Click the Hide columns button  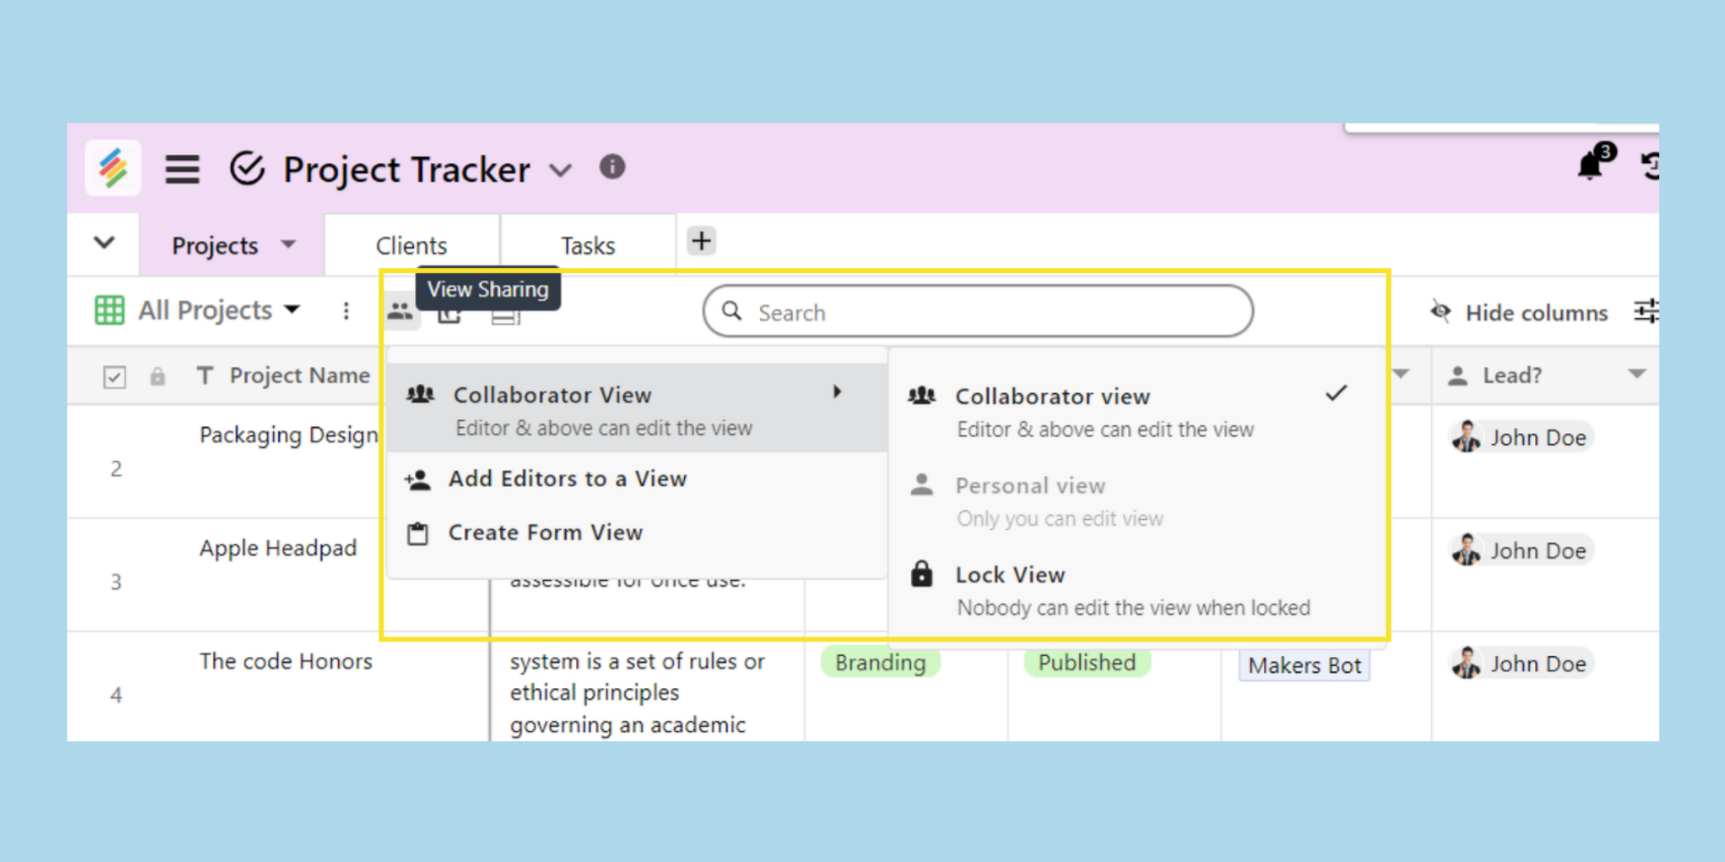pos(1520,313)
